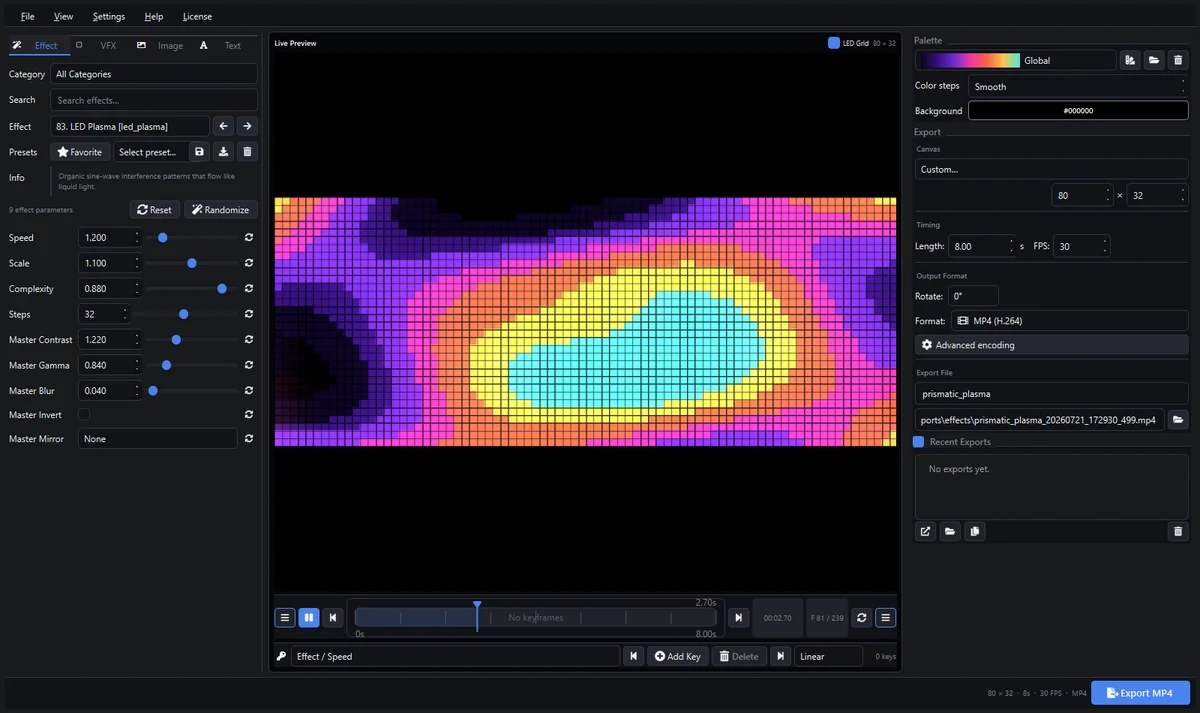Pause the live preview playback
Viewport: 1200px width, 713px height.
309,618
